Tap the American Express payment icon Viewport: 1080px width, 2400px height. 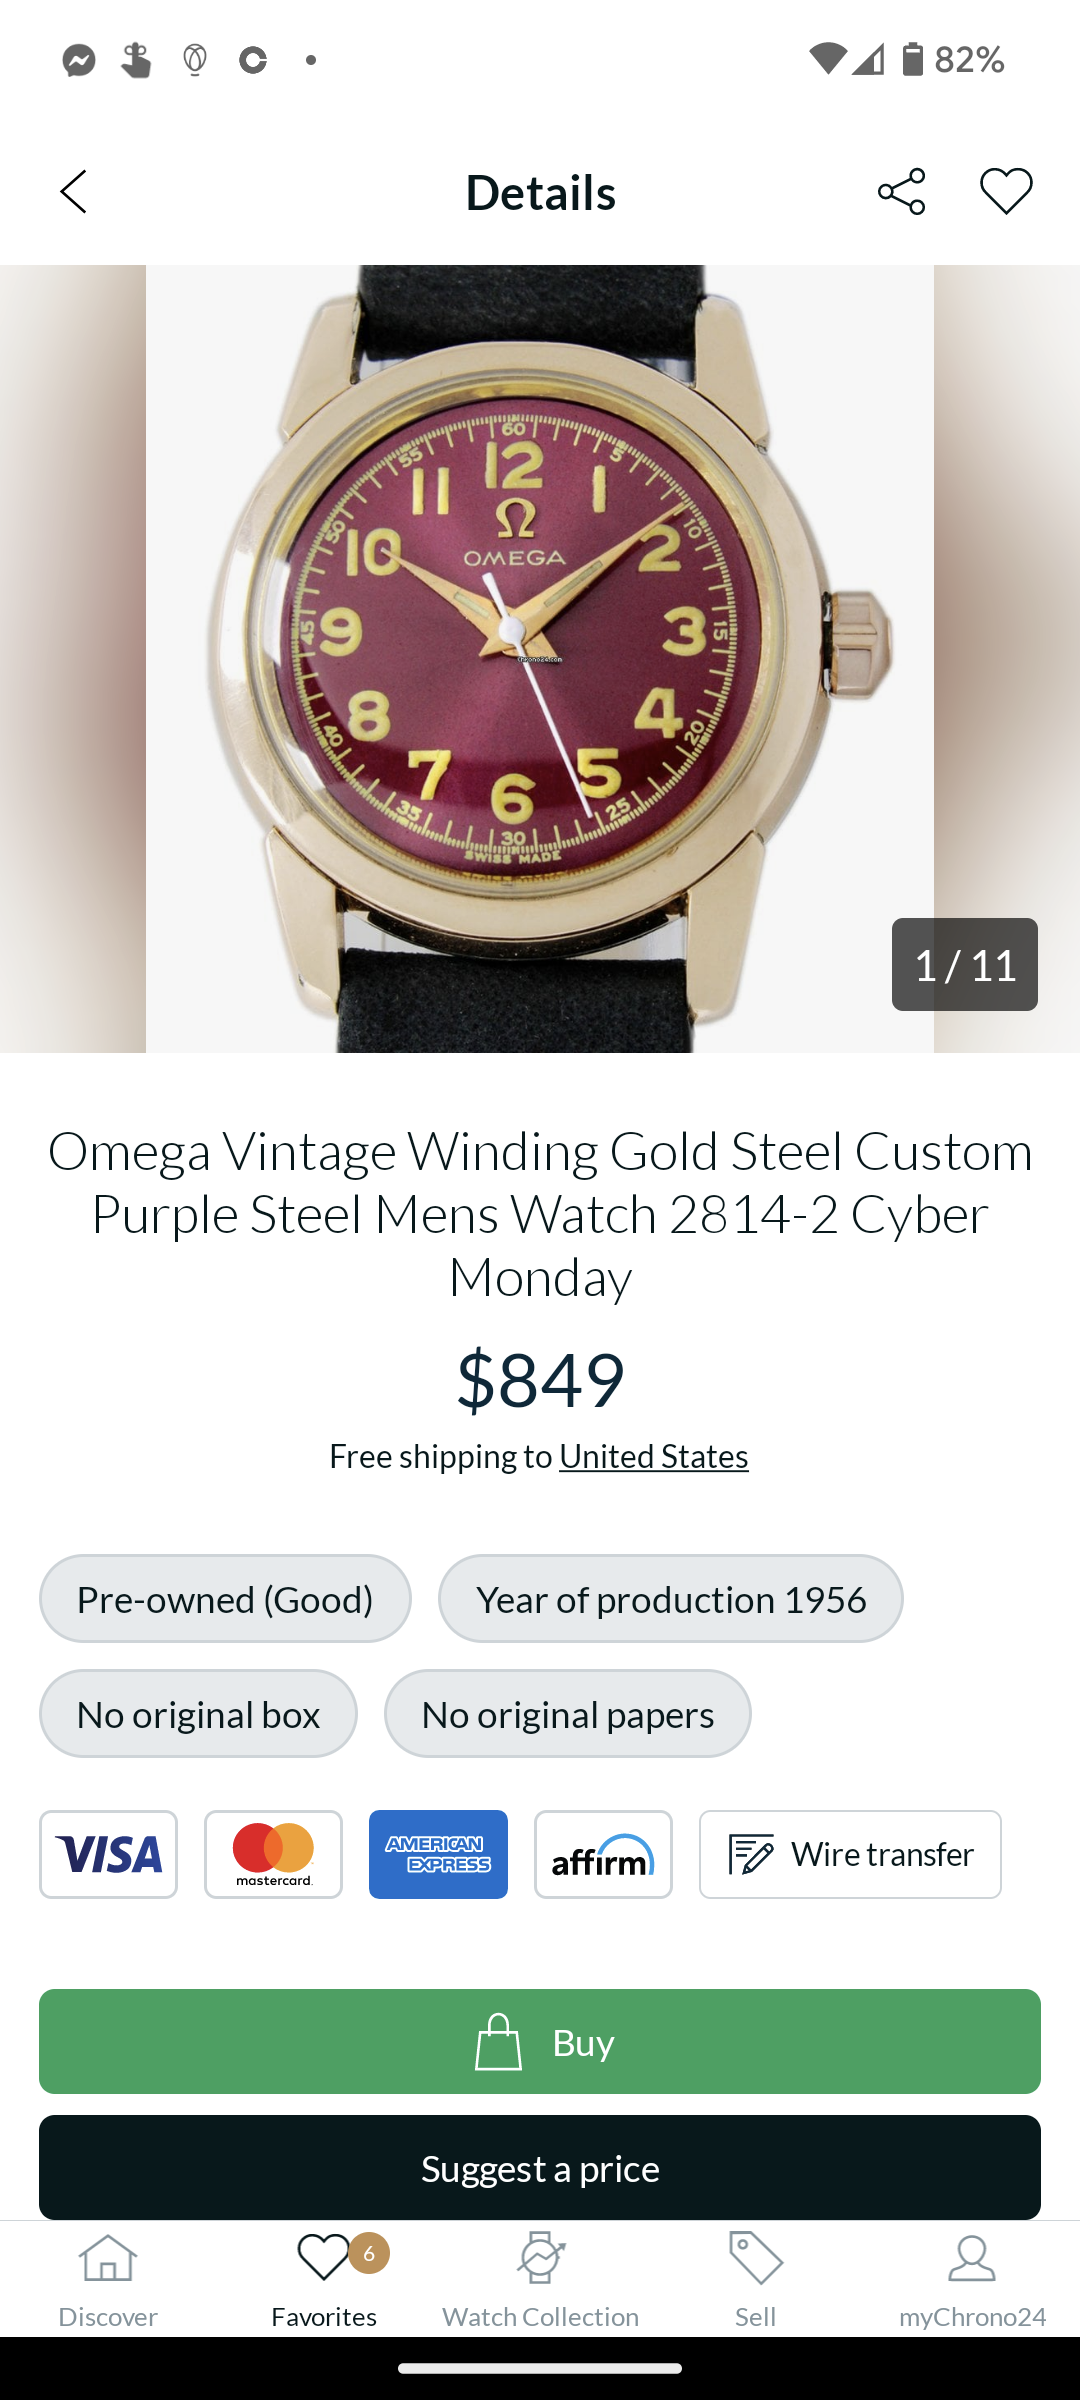[438, 1854]
